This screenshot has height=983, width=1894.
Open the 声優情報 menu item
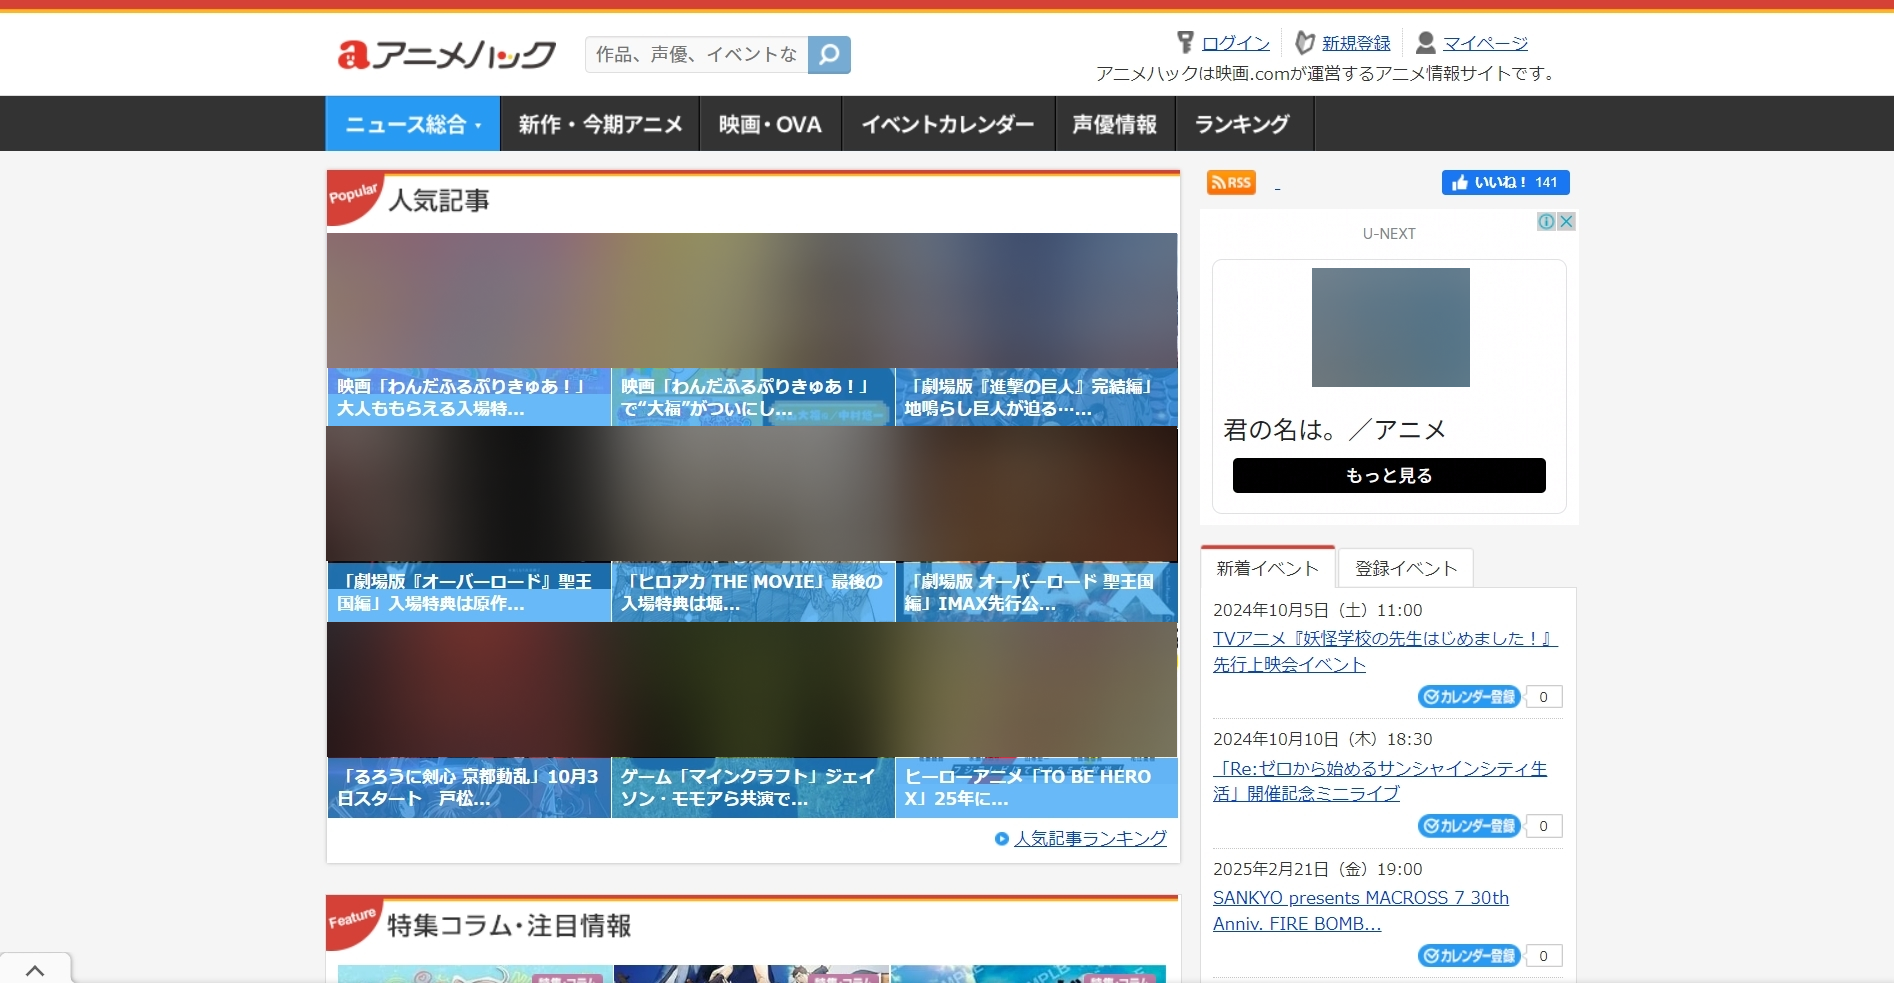[1115, 124]
